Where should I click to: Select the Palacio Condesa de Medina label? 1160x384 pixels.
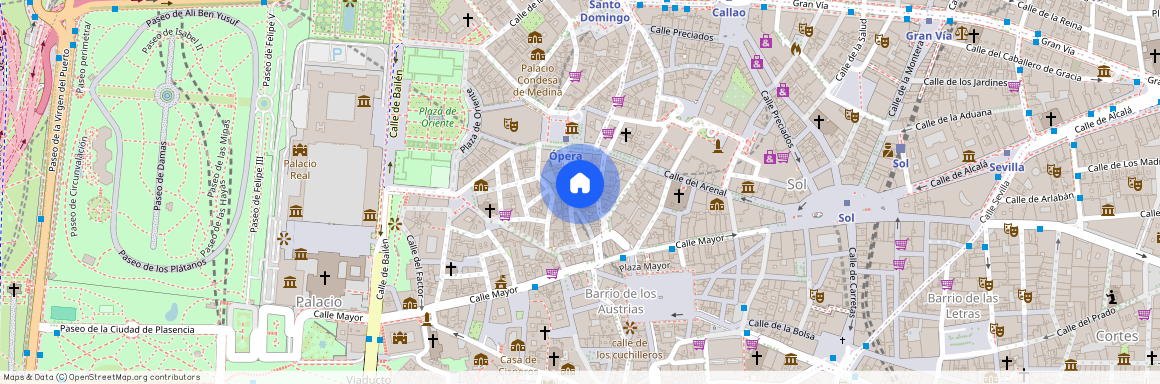(x=539, y=80)
